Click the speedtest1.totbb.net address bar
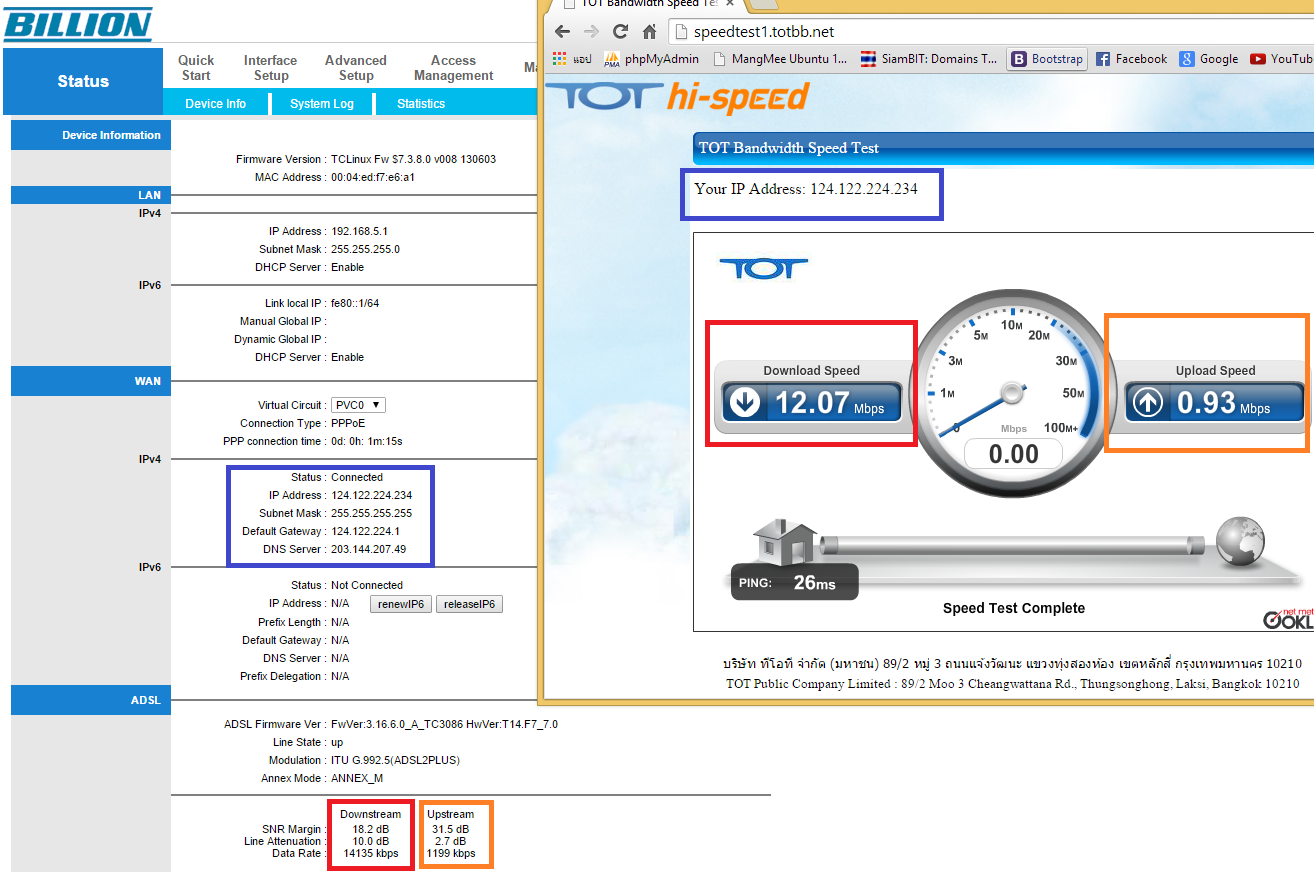Image resolution: width=1314 pixels, height=872 pixels. click(x=990, y=31)
